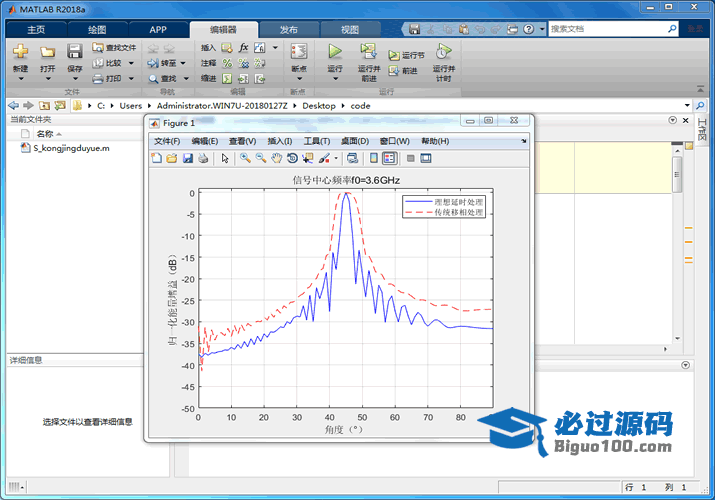Click the Print (打印) ribbon button
The width and height of the screenshot is (715, 500).
pyautogui.click(x=108, y=78)
